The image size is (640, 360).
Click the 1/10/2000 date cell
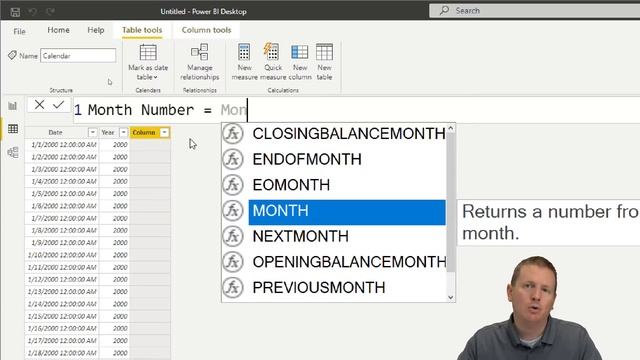point(62,255)
